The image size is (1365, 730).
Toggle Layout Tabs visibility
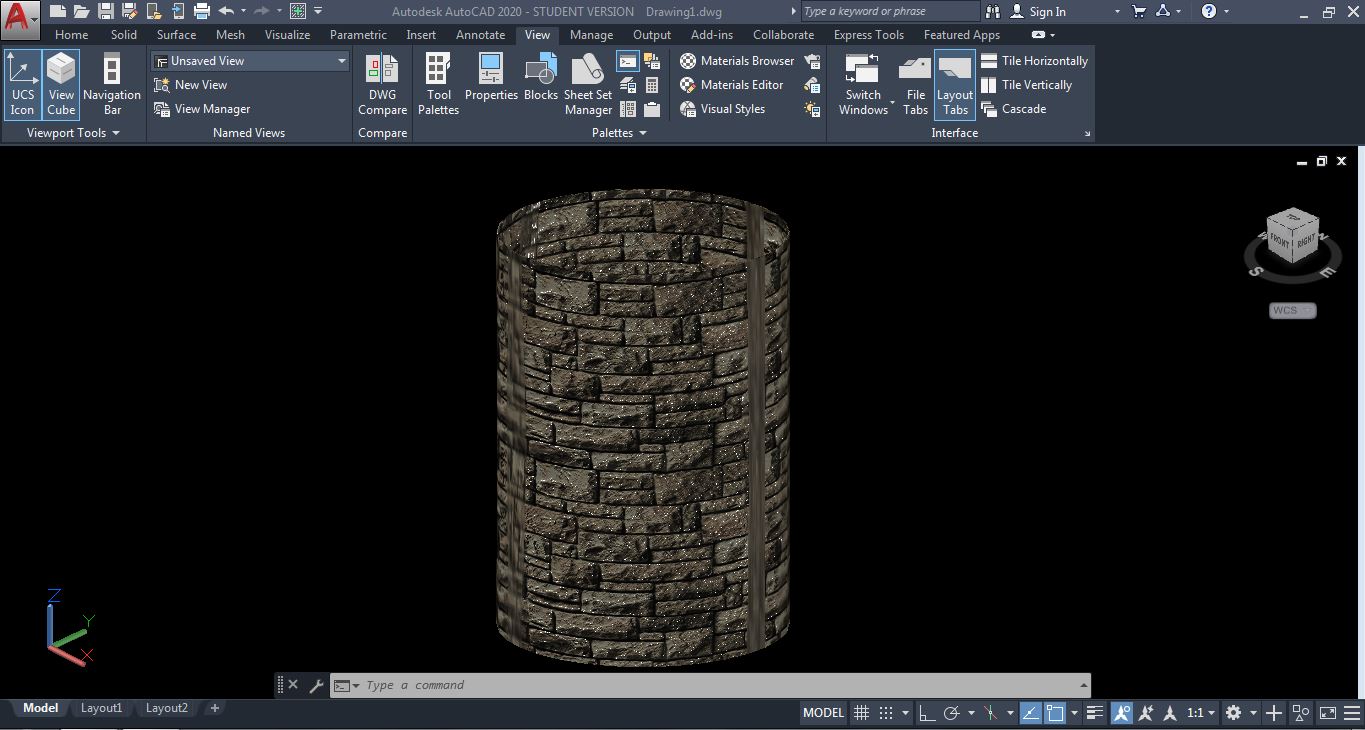(953, 84)
